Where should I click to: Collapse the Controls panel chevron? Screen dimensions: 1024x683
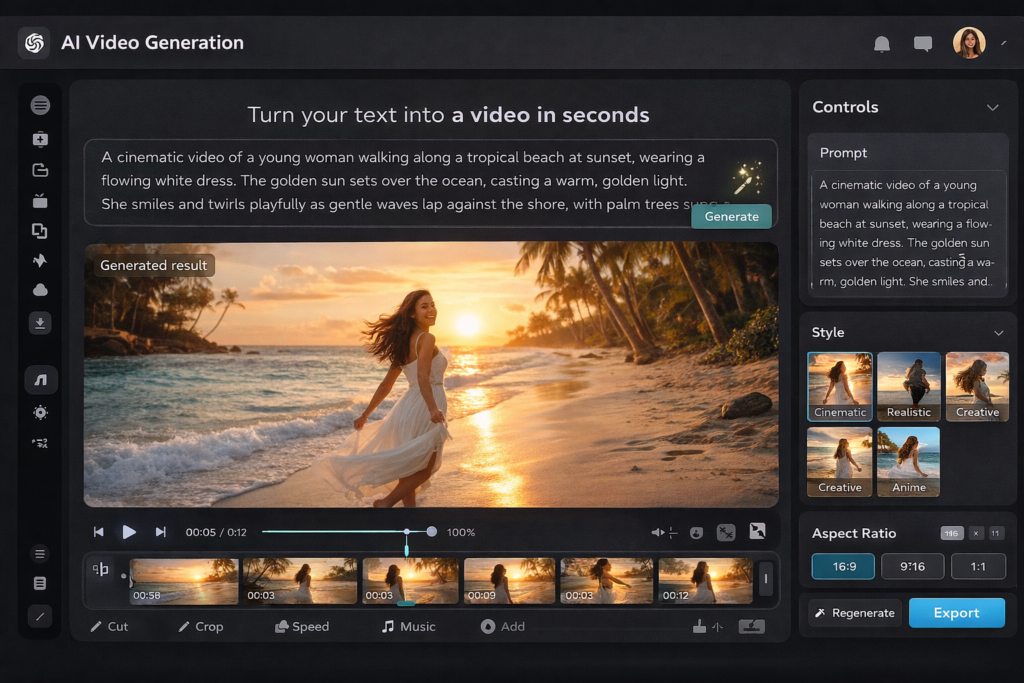992,107
